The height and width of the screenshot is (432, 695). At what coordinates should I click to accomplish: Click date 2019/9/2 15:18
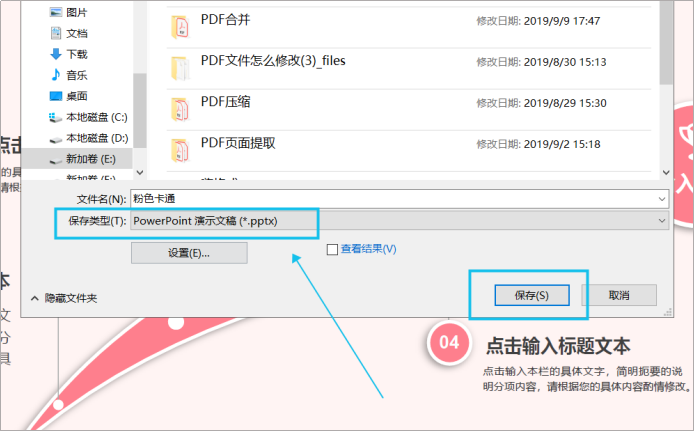(562, 144)
